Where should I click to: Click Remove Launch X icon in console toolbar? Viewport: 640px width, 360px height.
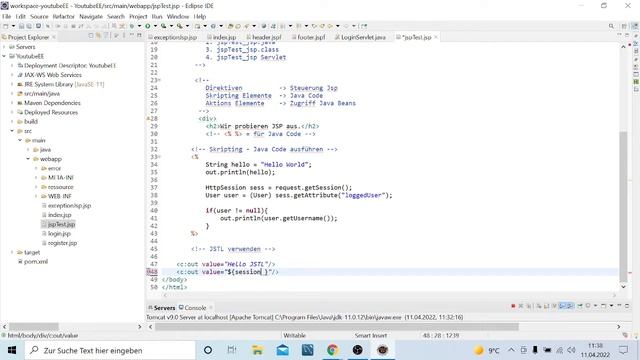[x=521, y=306]
